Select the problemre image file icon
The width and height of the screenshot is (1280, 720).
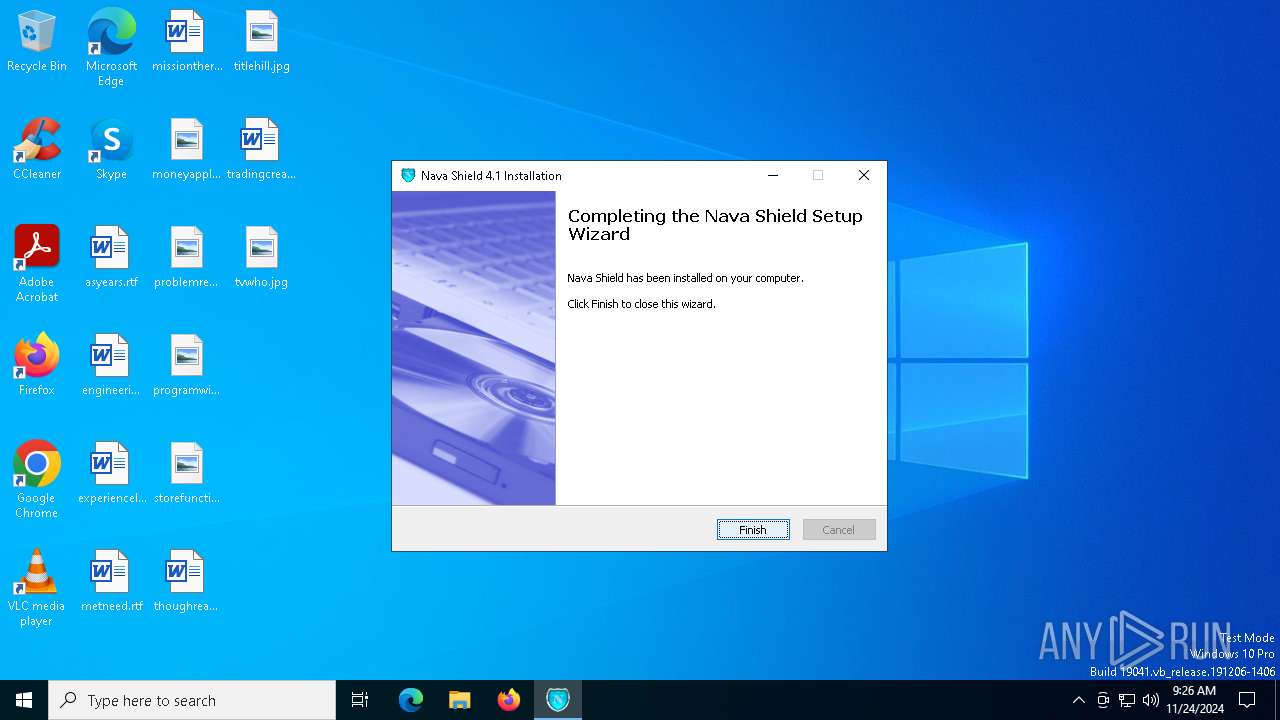coord(186,258)
